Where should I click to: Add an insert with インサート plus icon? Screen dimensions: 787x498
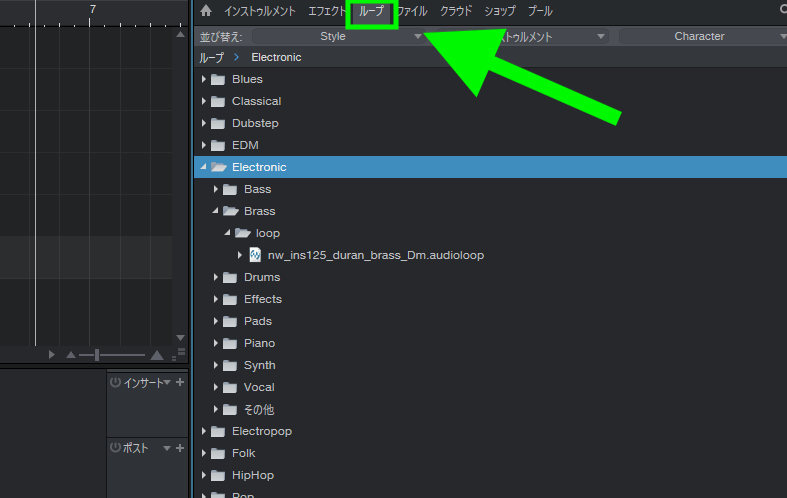pyautogui.click(x=180, y=383)
